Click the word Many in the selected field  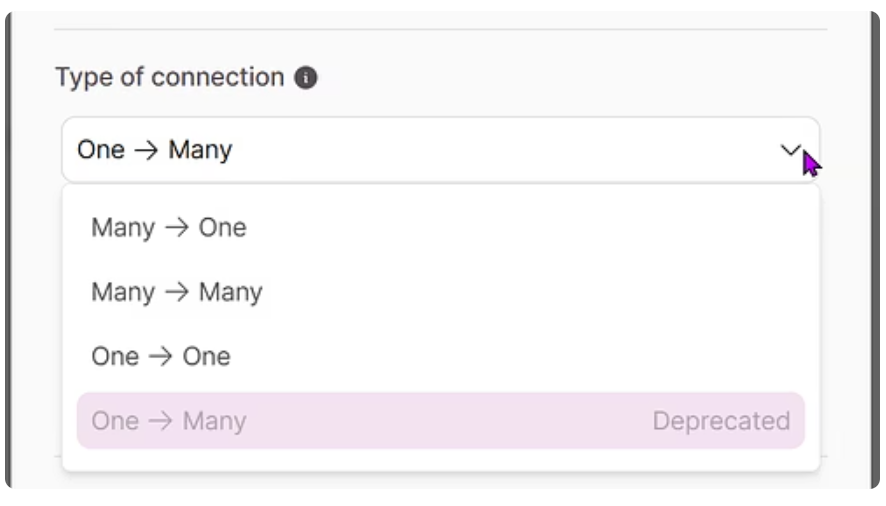pos(200,150)
